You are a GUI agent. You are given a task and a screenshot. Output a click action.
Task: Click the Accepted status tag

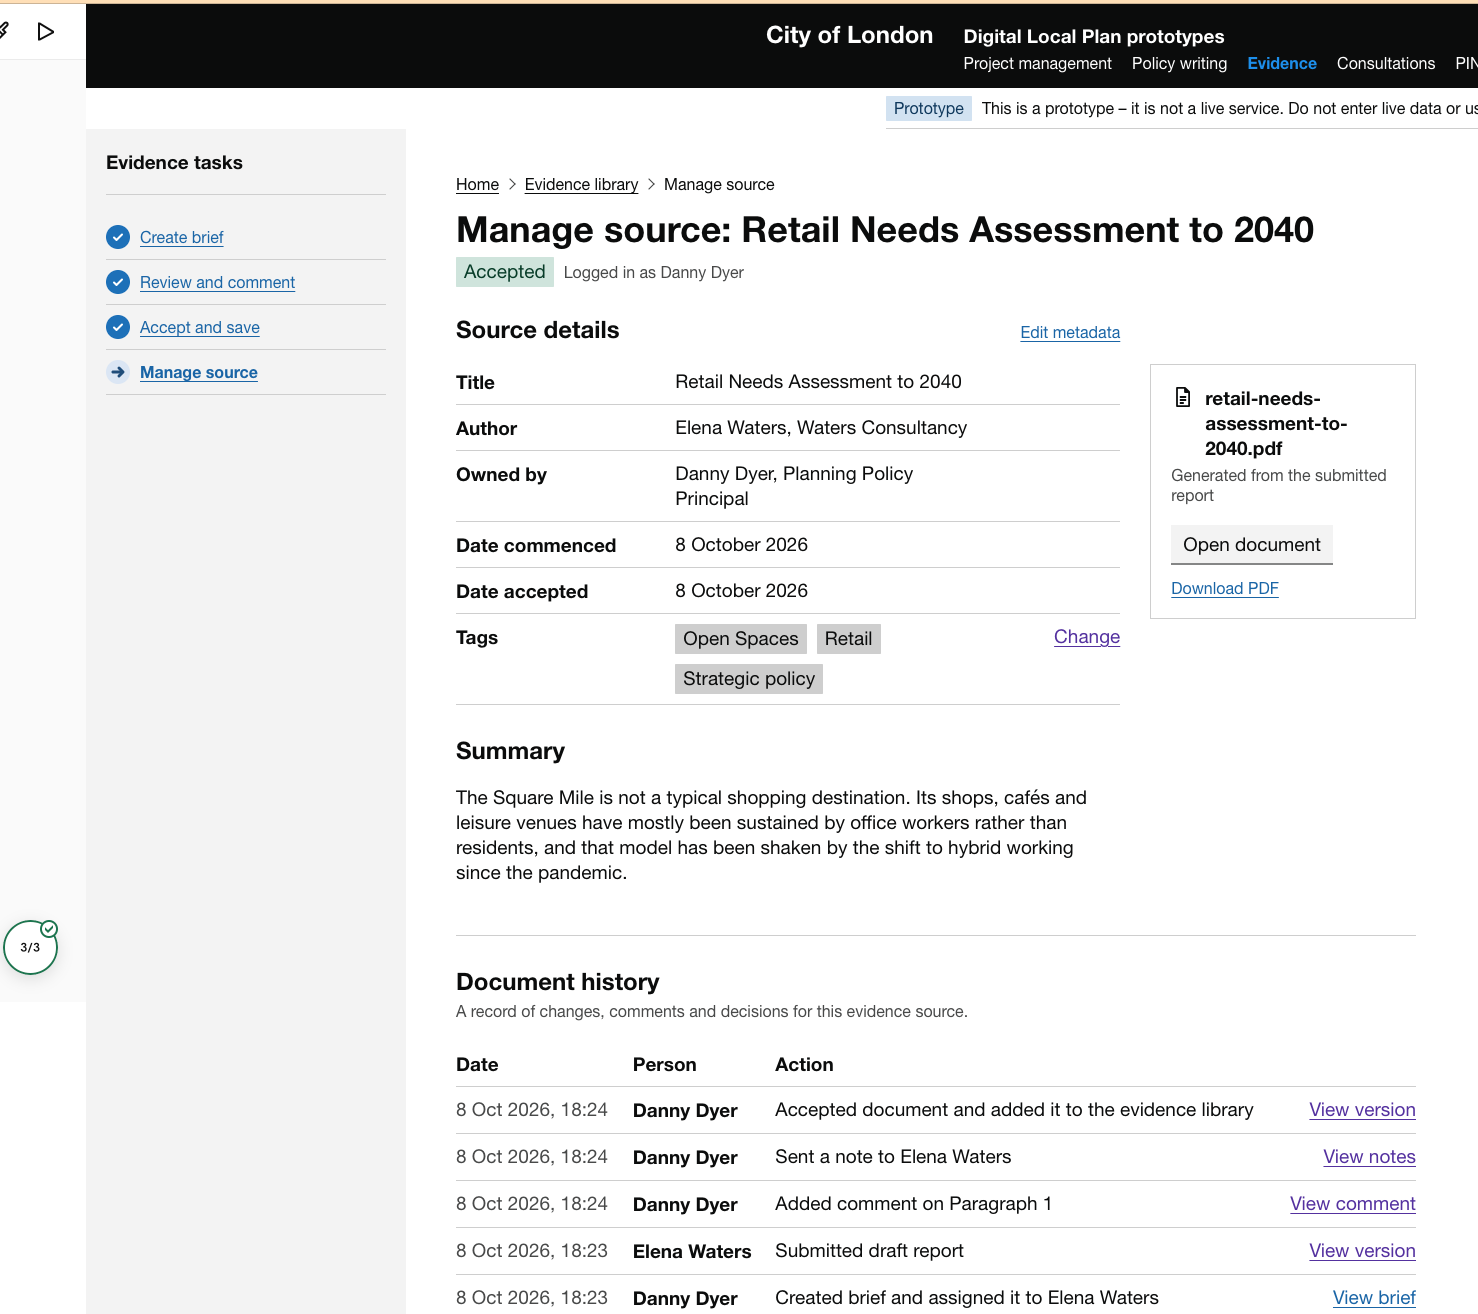click(505, 272)
